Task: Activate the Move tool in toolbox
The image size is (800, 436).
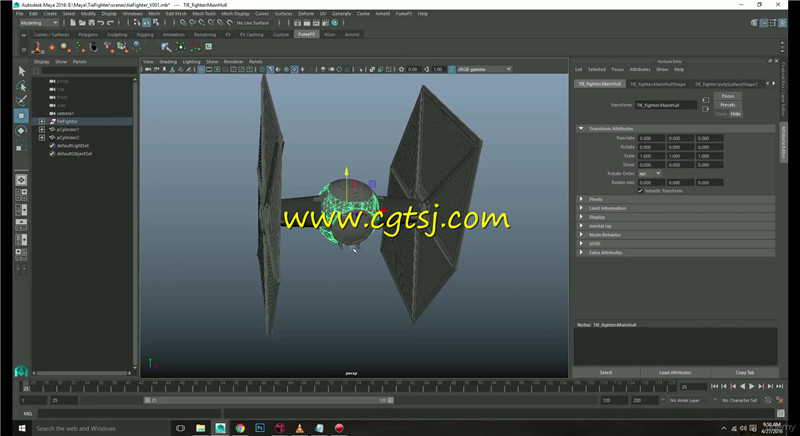Action: 21,116
